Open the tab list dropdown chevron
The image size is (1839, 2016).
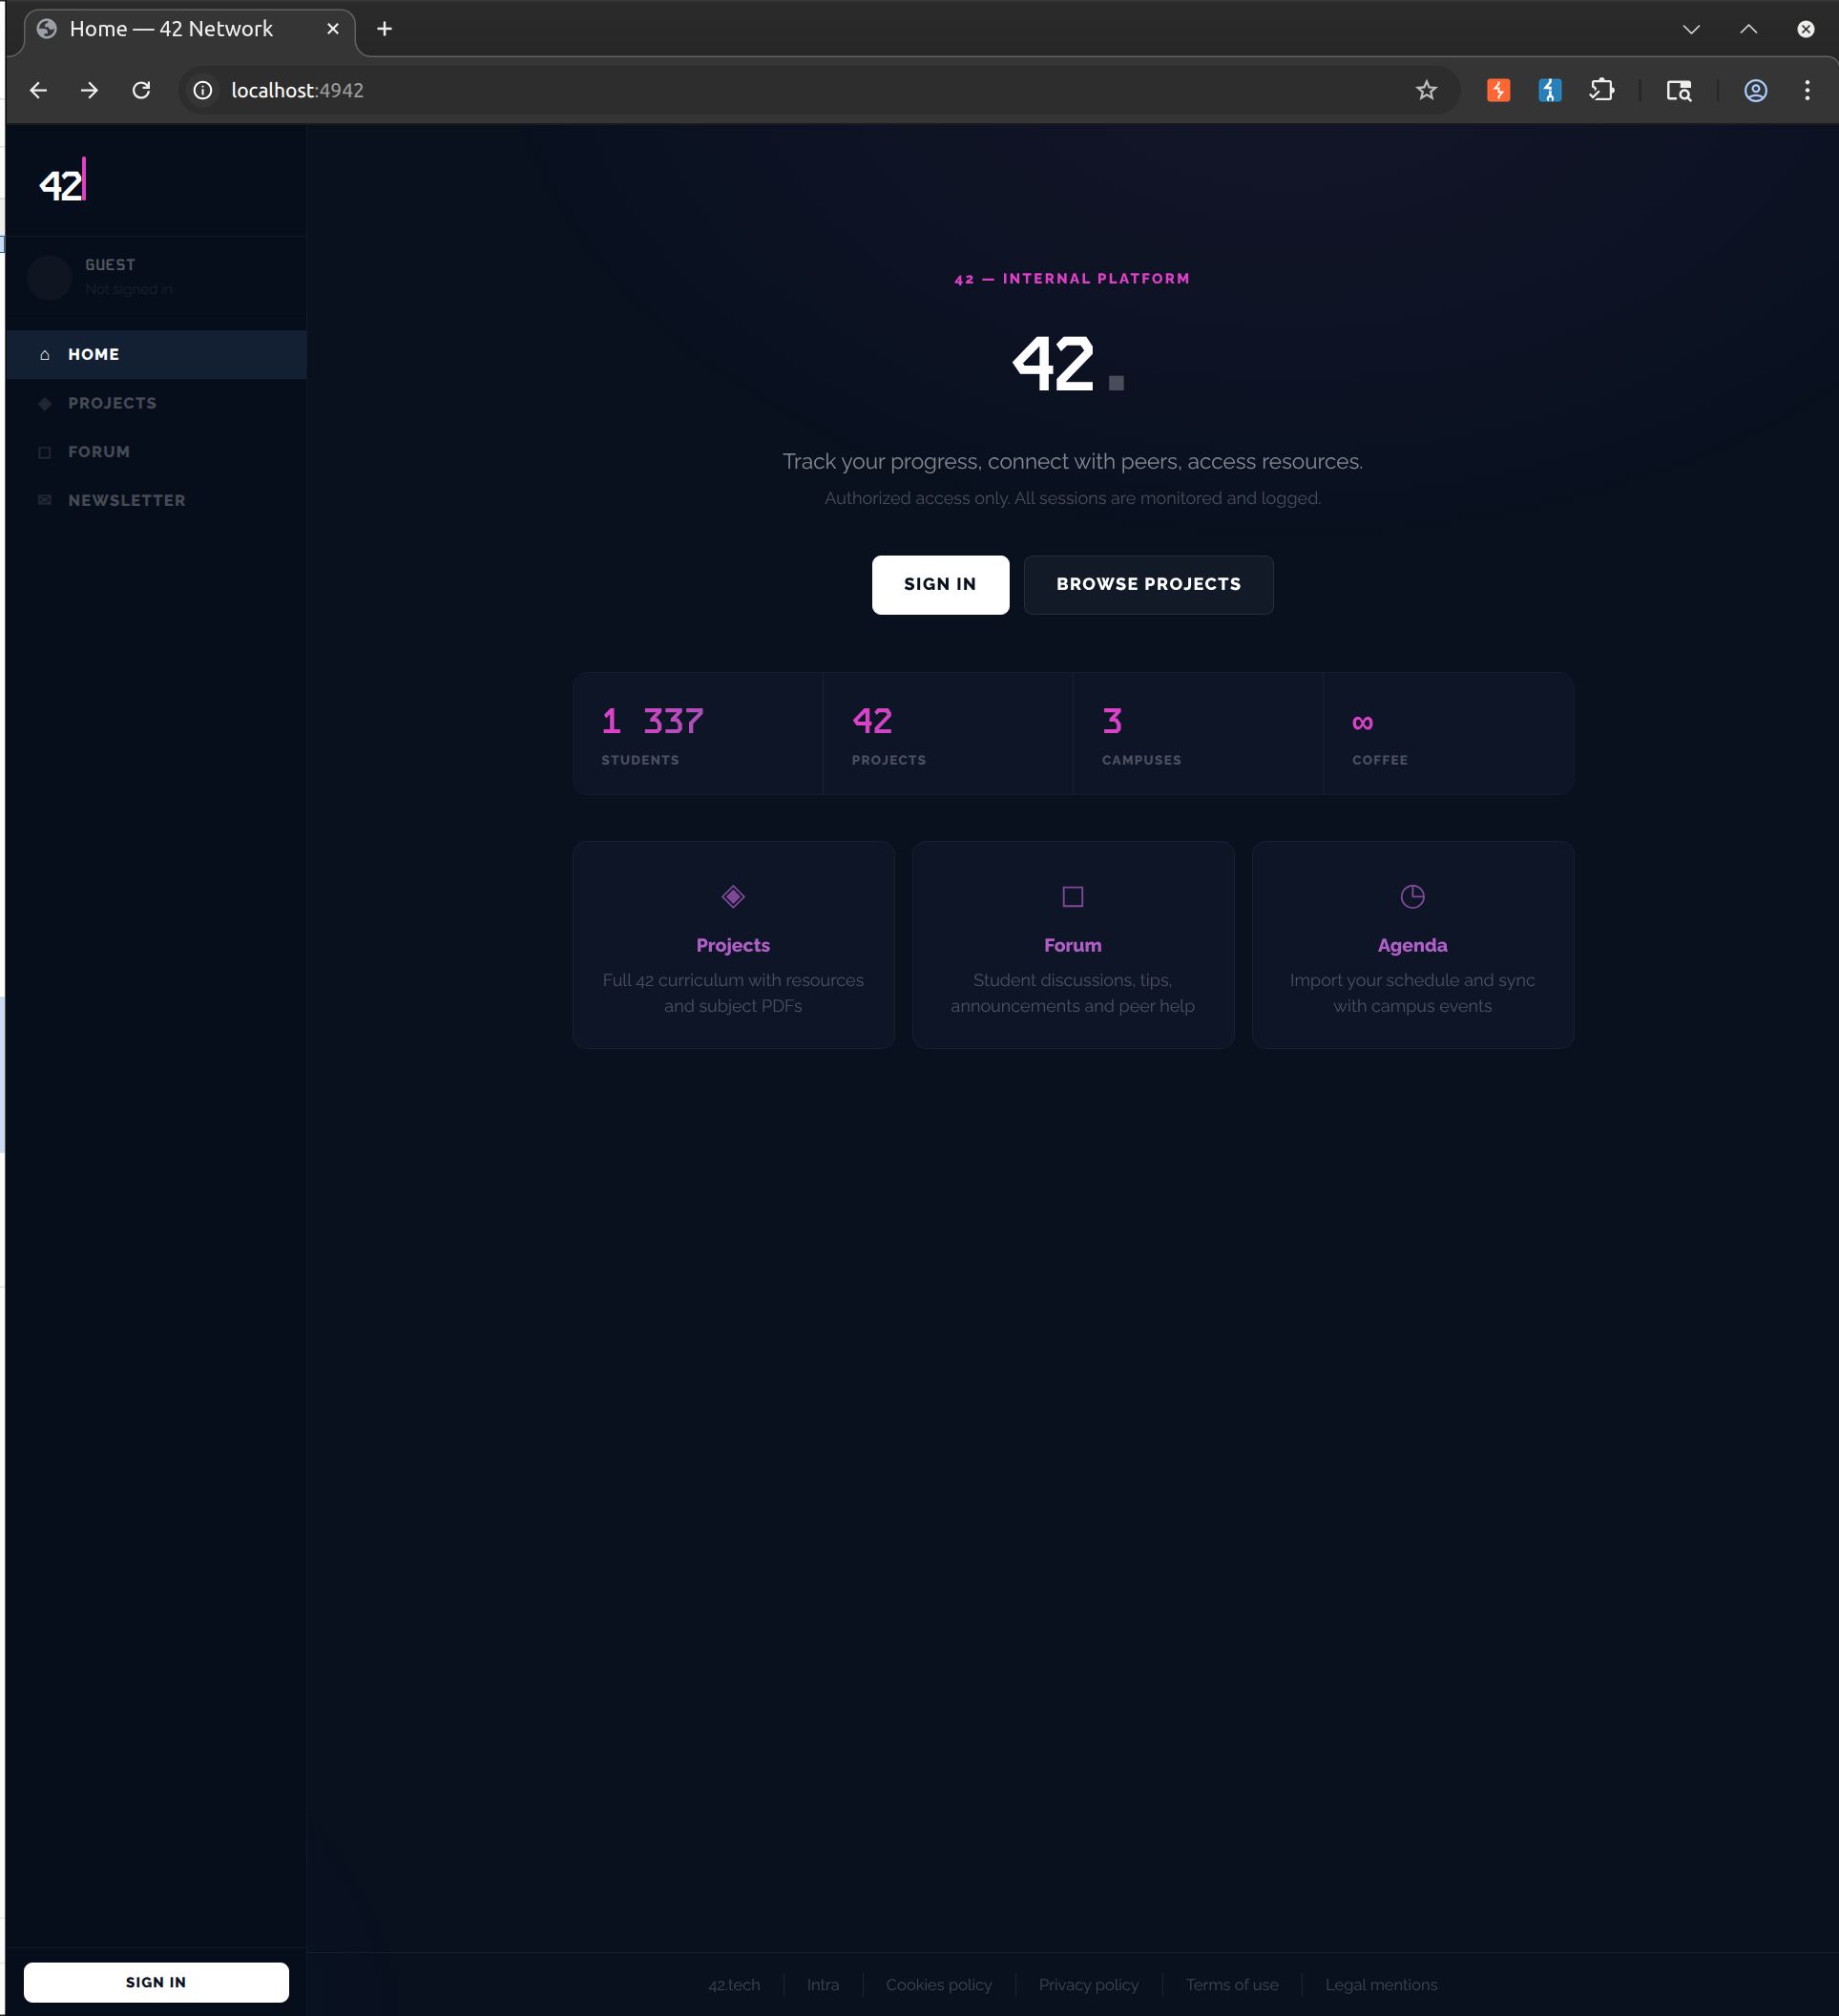coord(1691,29)
